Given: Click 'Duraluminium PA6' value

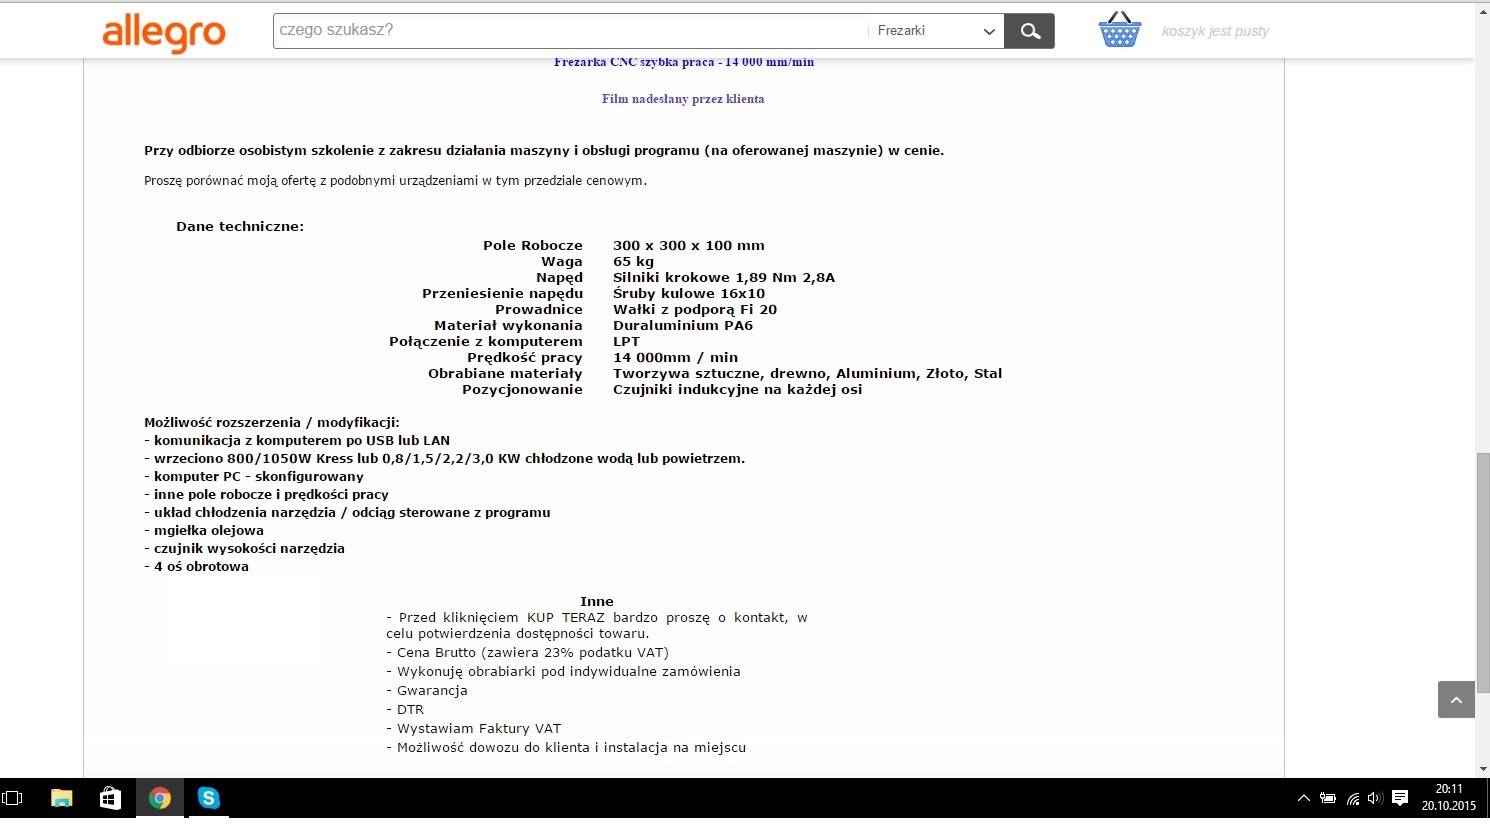Looking at the screenshot, I should click(683, 326).
